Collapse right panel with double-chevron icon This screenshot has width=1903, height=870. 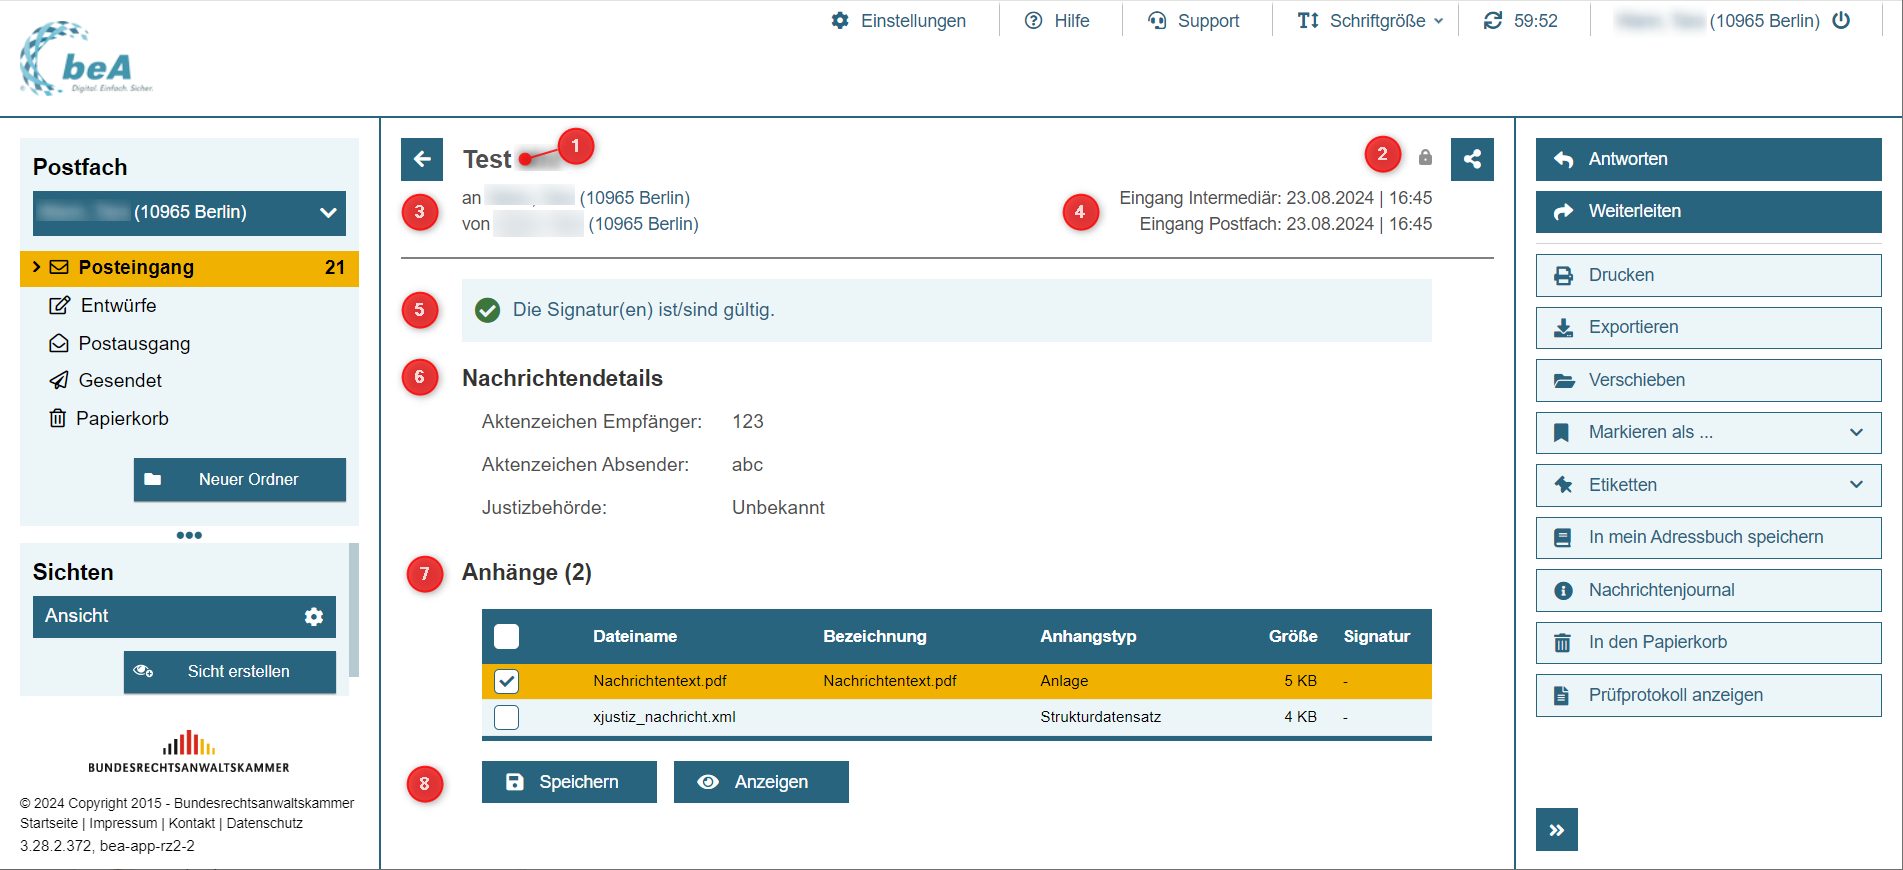[1556, 830]
